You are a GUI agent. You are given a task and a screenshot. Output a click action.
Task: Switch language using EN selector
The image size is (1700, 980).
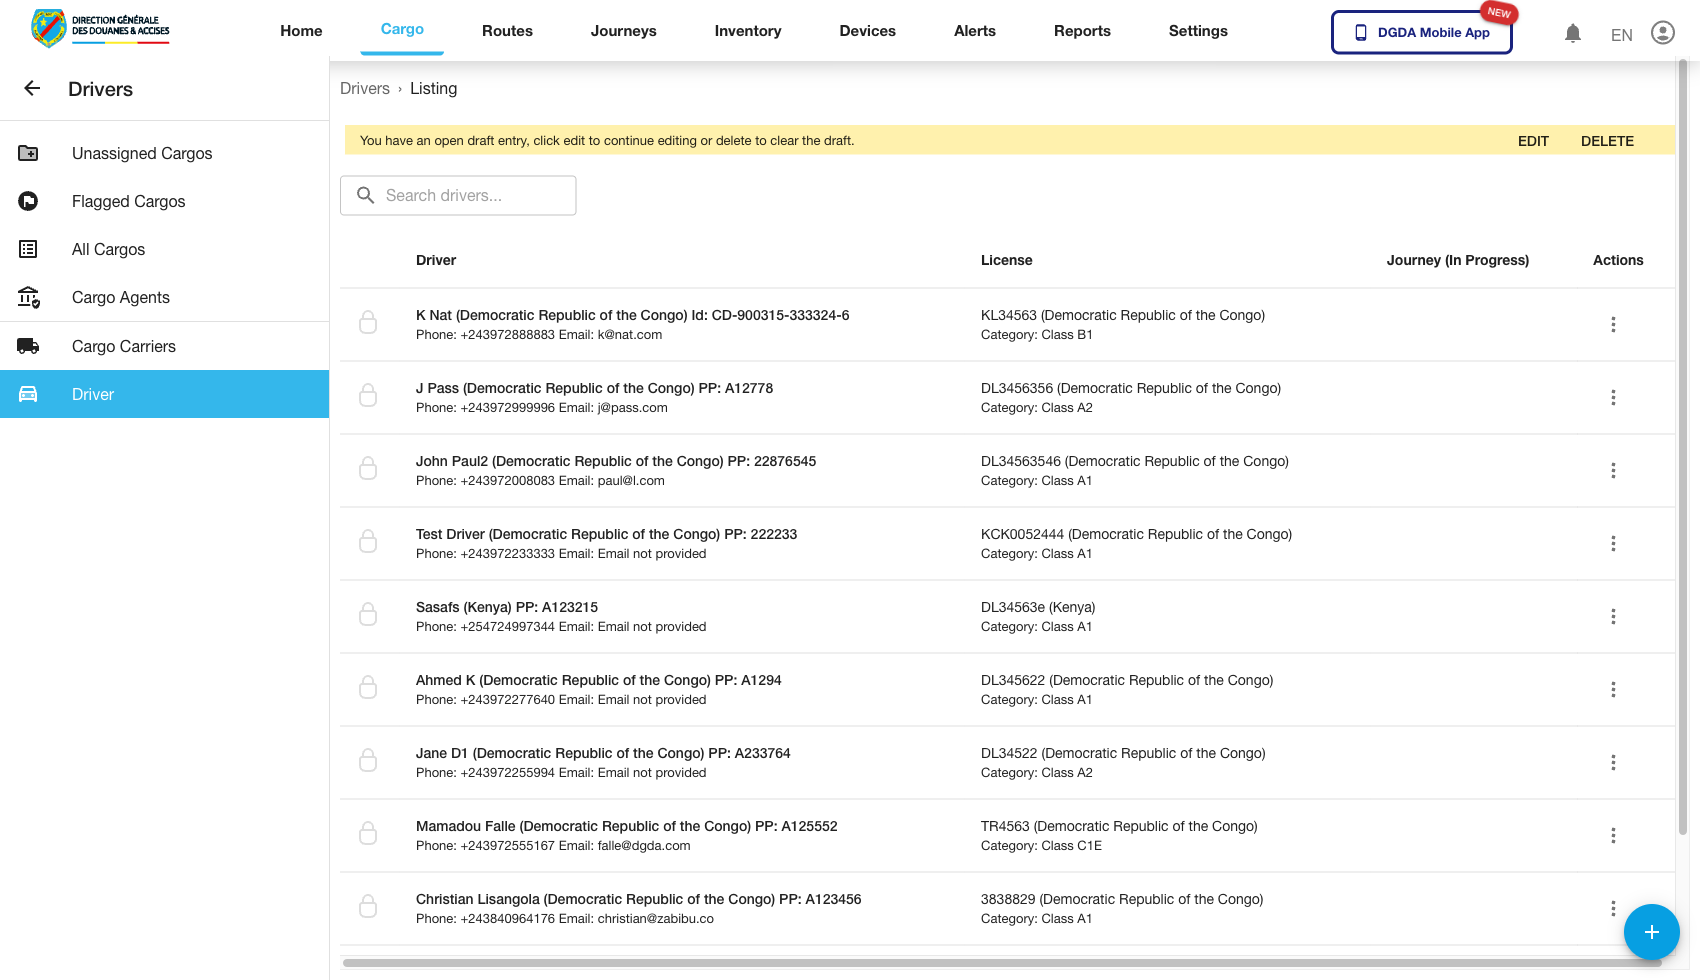pos(1621,35)
